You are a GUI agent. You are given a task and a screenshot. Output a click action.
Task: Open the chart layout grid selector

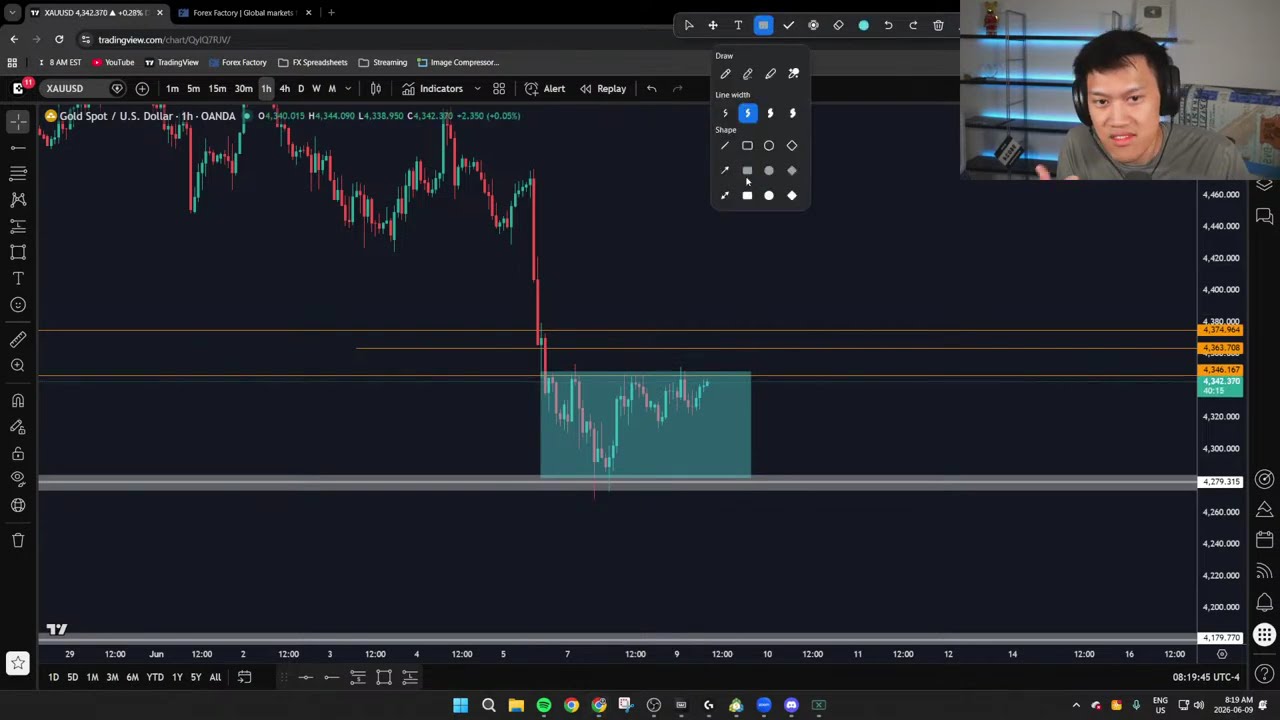coord(499,88)
